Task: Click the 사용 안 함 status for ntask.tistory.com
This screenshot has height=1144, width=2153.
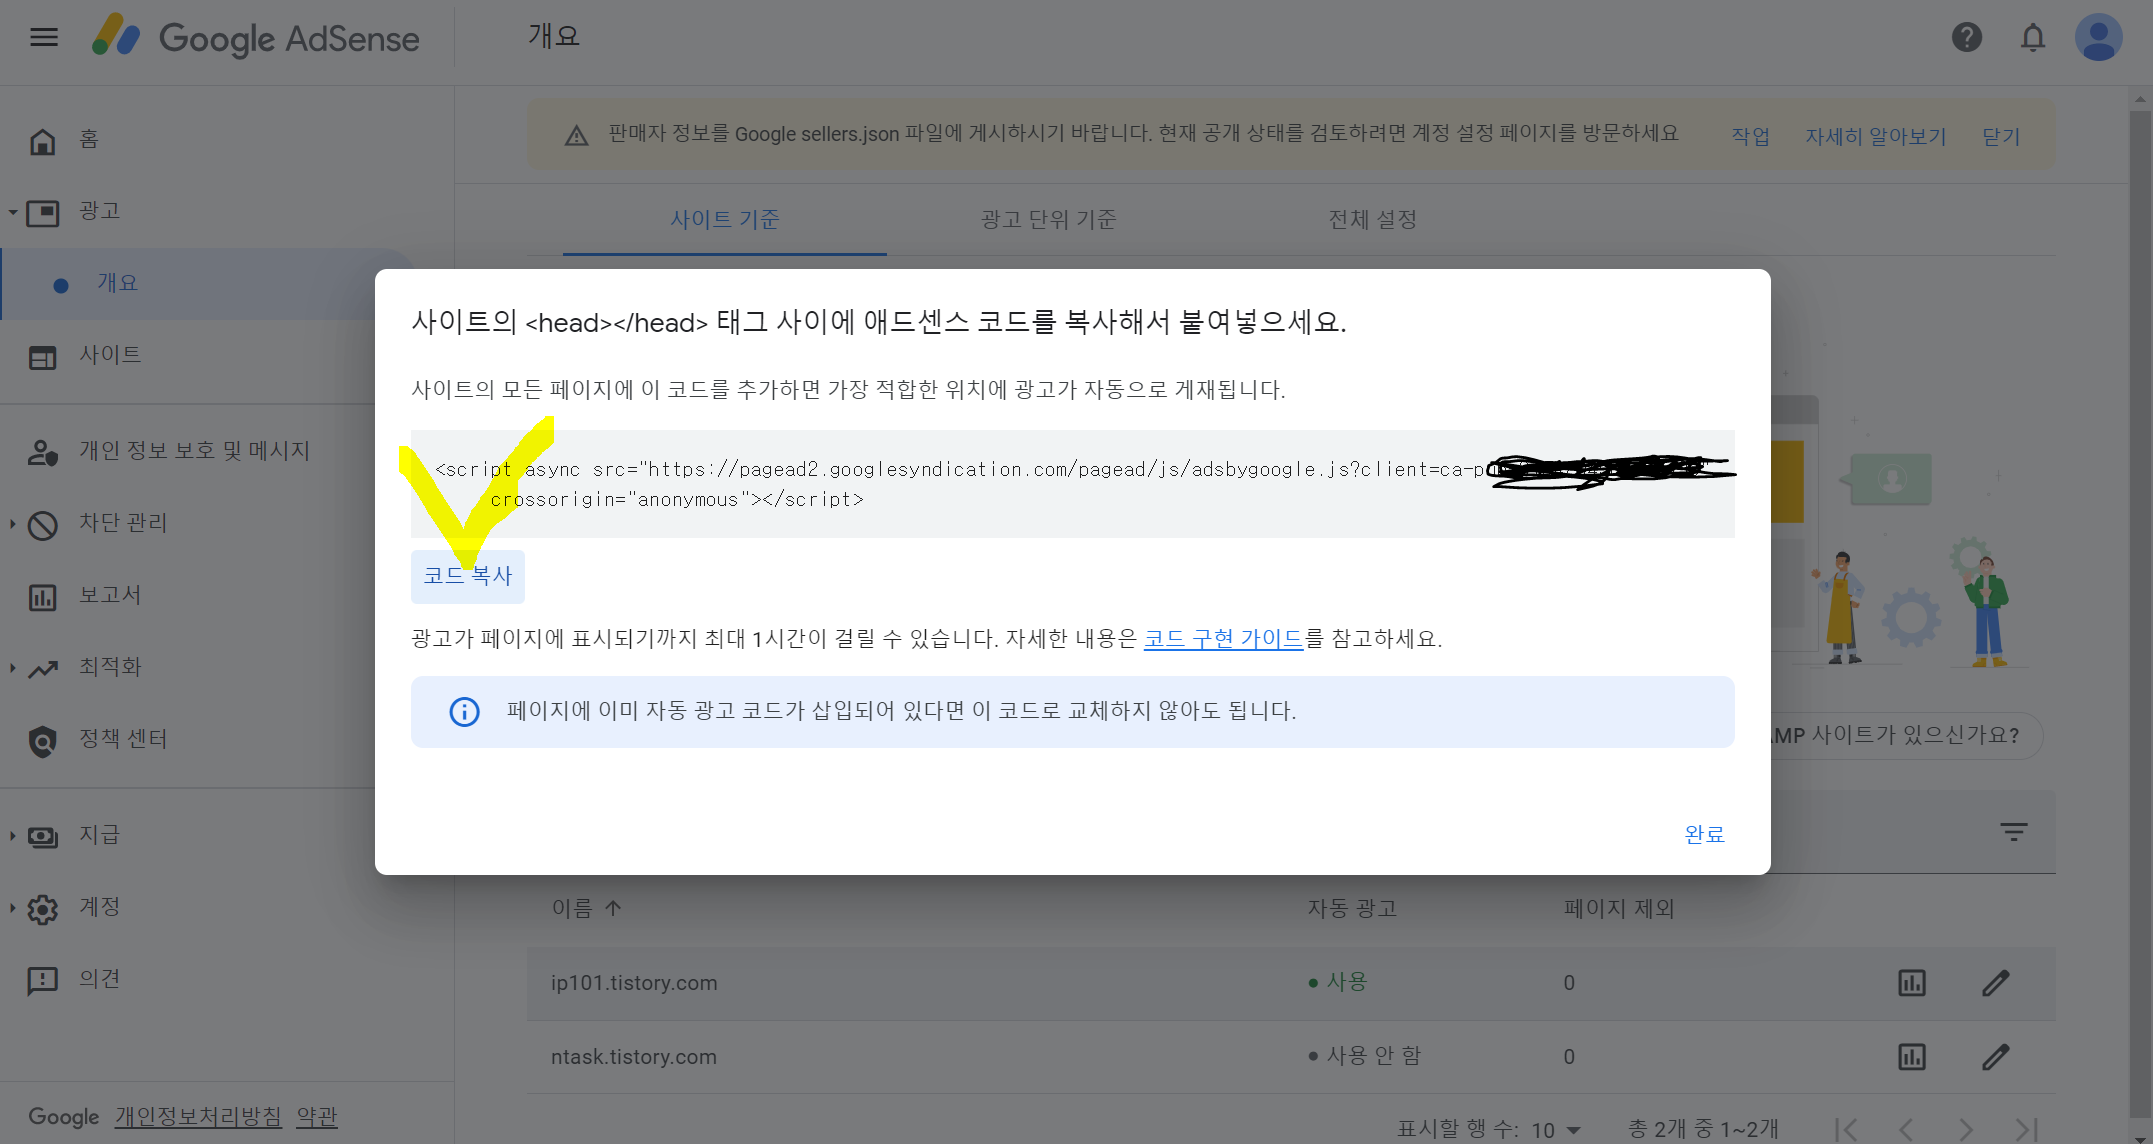Action: 1364,1056
